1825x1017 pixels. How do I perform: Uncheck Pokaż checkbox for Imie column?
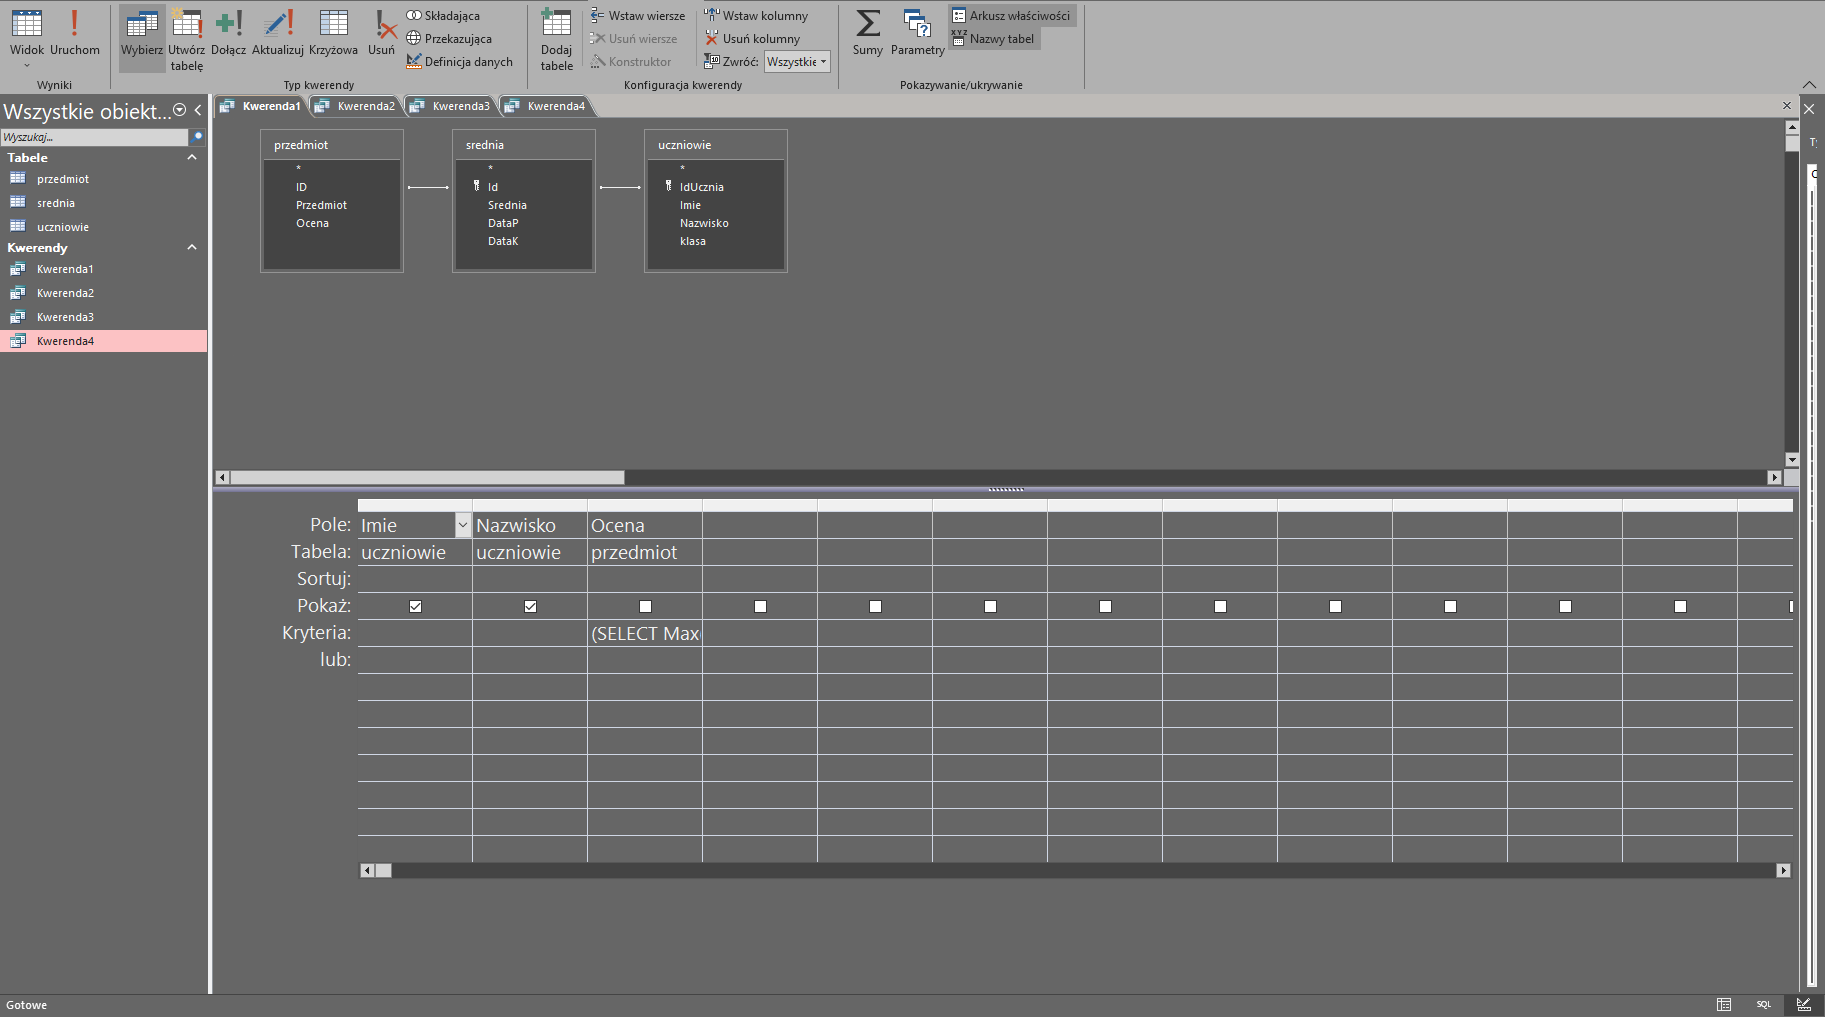[x=415, y=606]
